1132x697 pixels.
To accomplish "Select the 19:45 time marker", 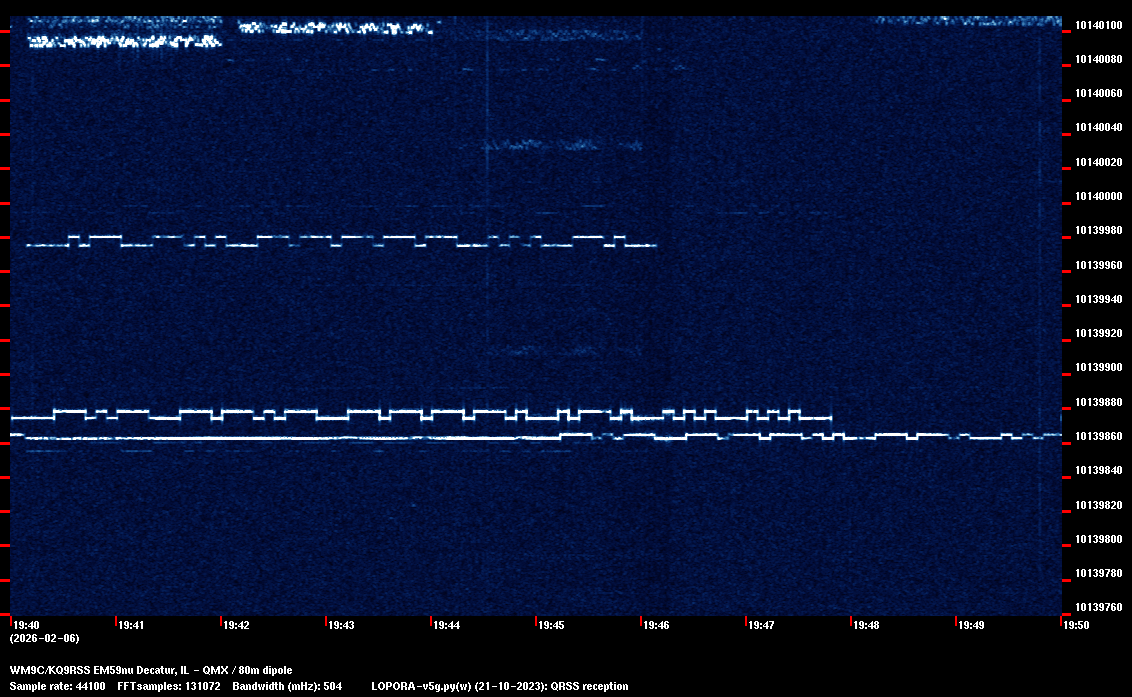I will 551,625.
